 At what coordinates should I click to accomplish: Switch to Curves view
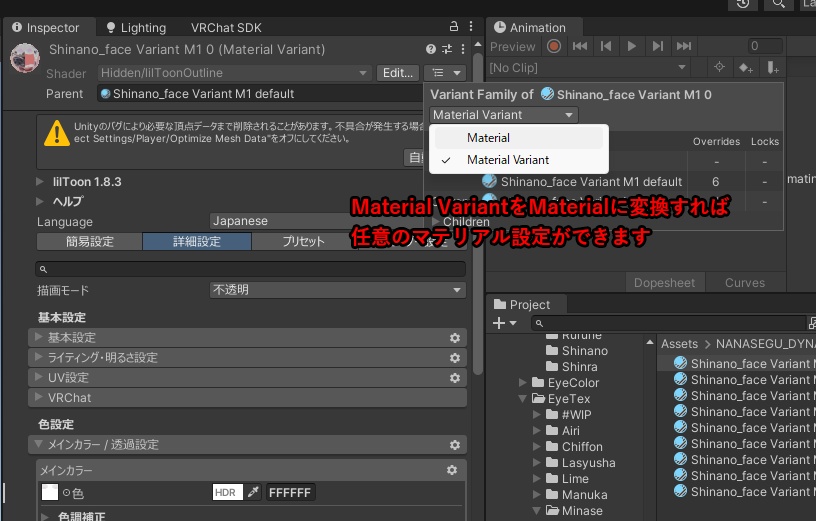click(x=745, y=283)
